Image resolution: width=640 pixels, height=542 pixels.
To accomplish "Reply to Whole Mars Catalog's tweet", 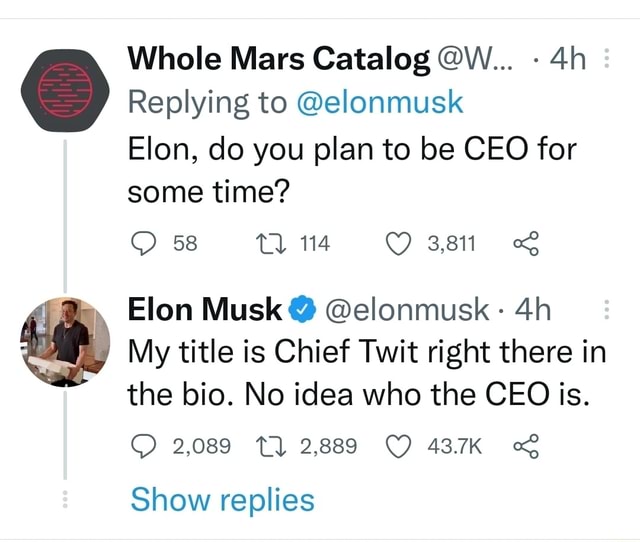I will tap(141, 241).
